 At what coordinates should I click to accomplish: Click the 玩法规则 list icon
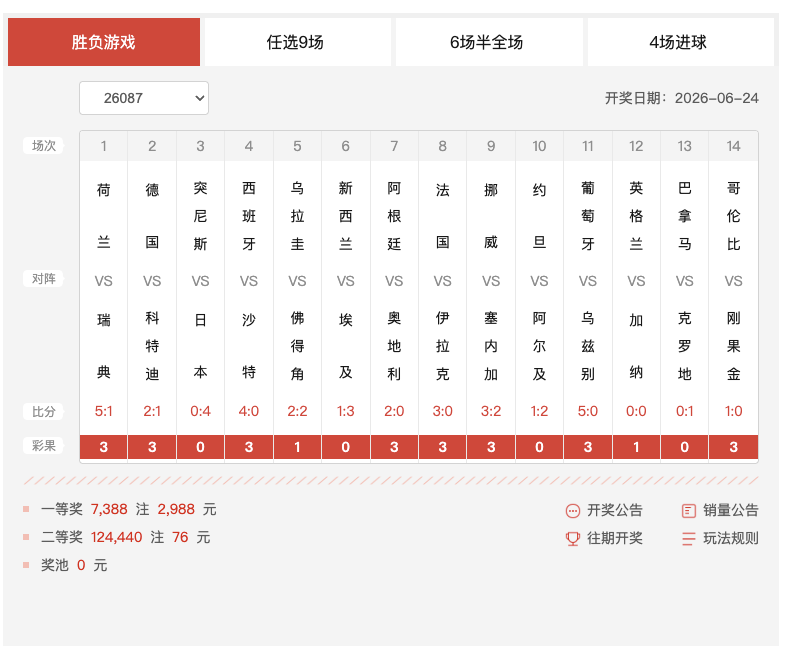pyautogui.click(x=689, y=539)
